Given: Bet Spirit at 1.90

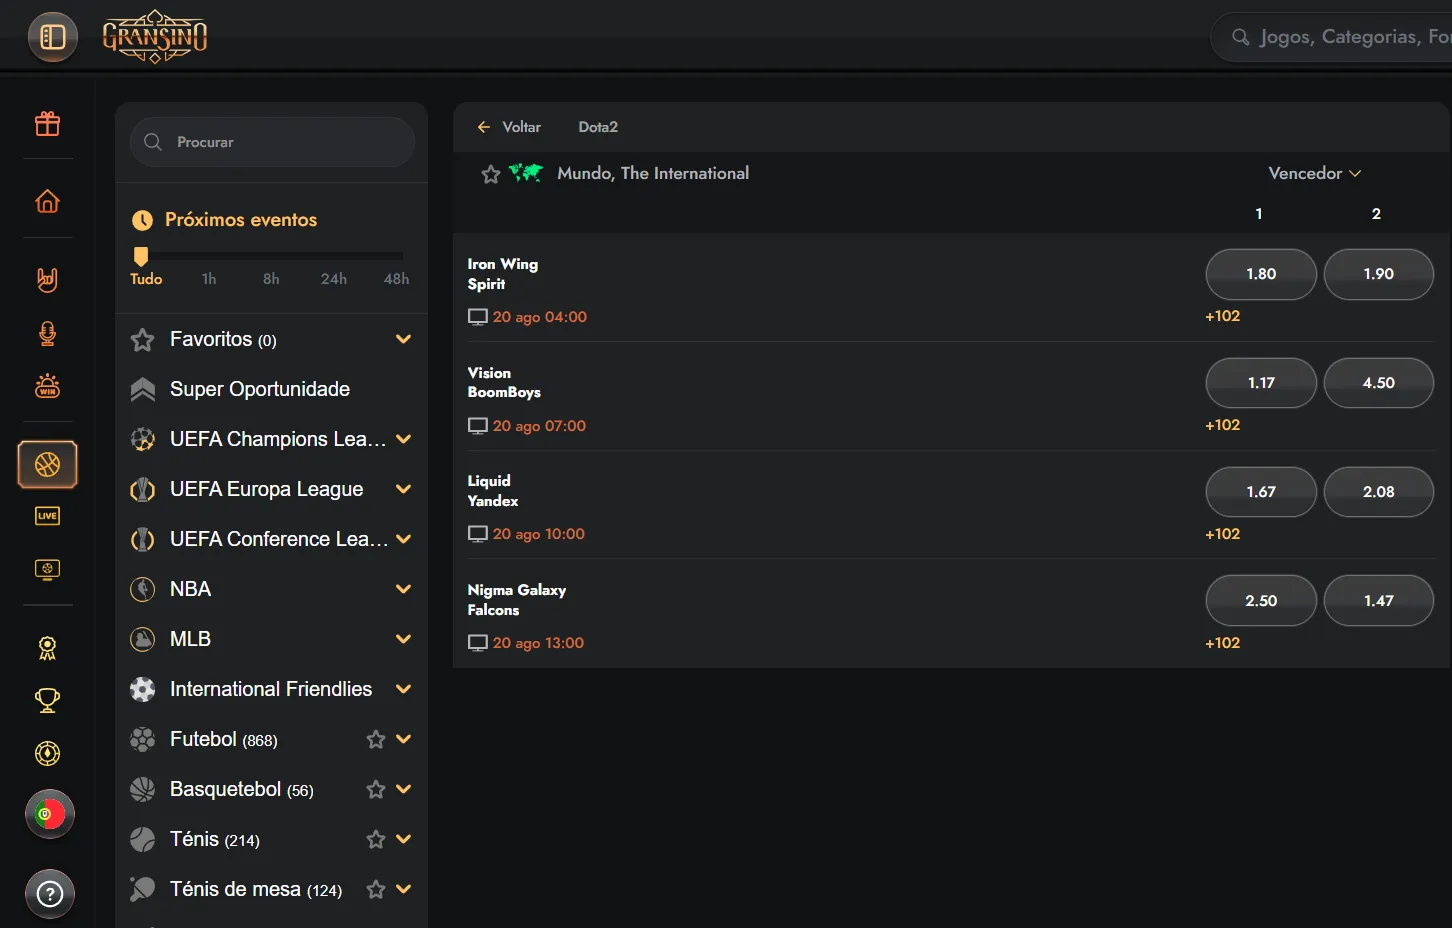Looking at the screenshot, I should (x=1379, y=274).
